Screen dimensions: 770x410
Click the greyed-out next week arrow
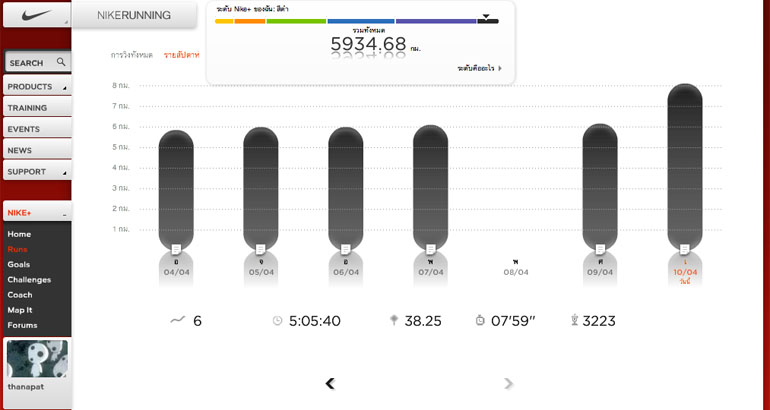tap(509, 383)
